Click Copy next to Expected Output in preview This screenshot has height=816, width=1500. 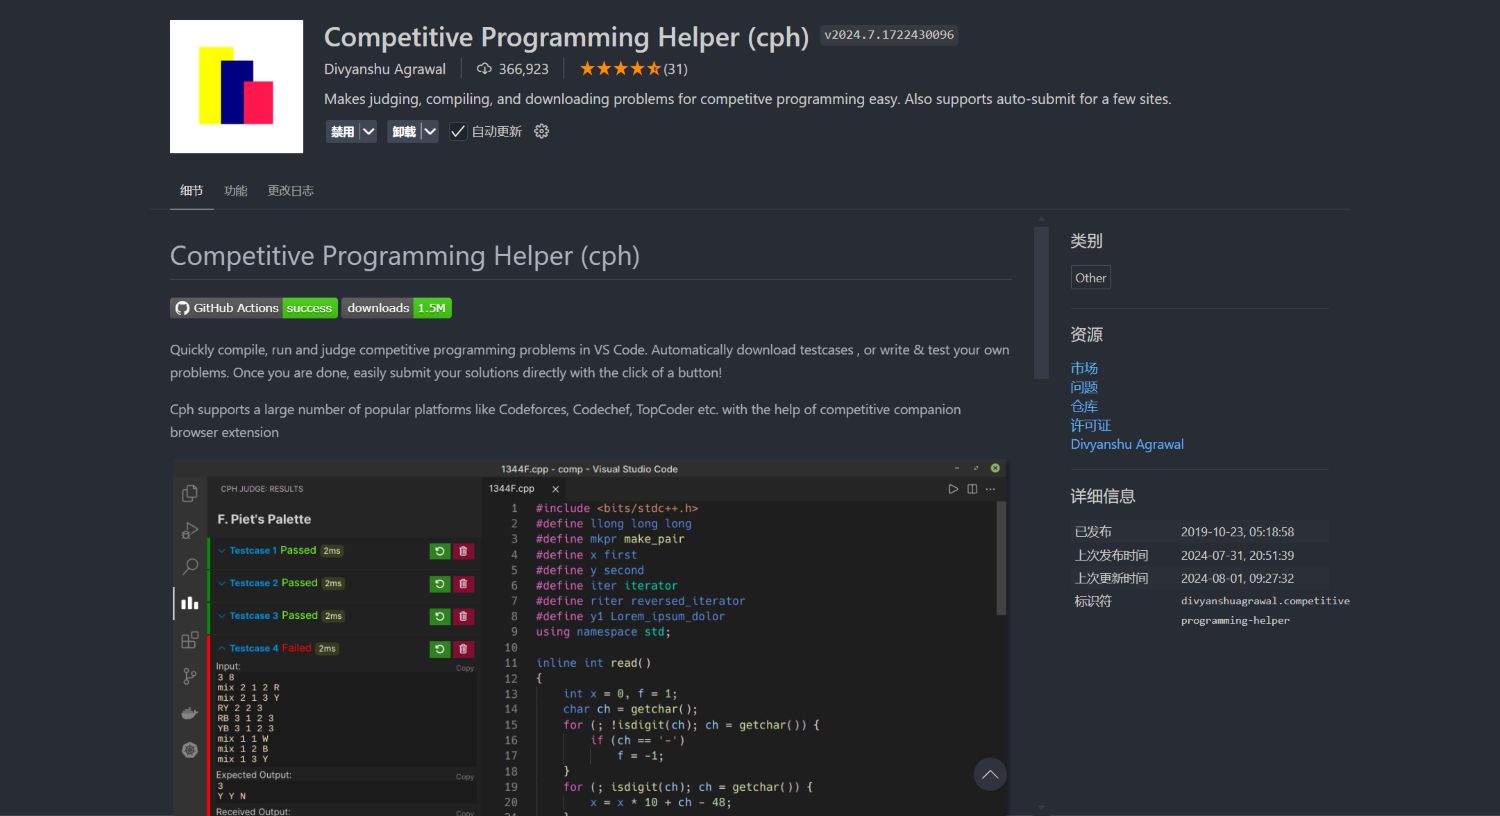click(465, 777)
